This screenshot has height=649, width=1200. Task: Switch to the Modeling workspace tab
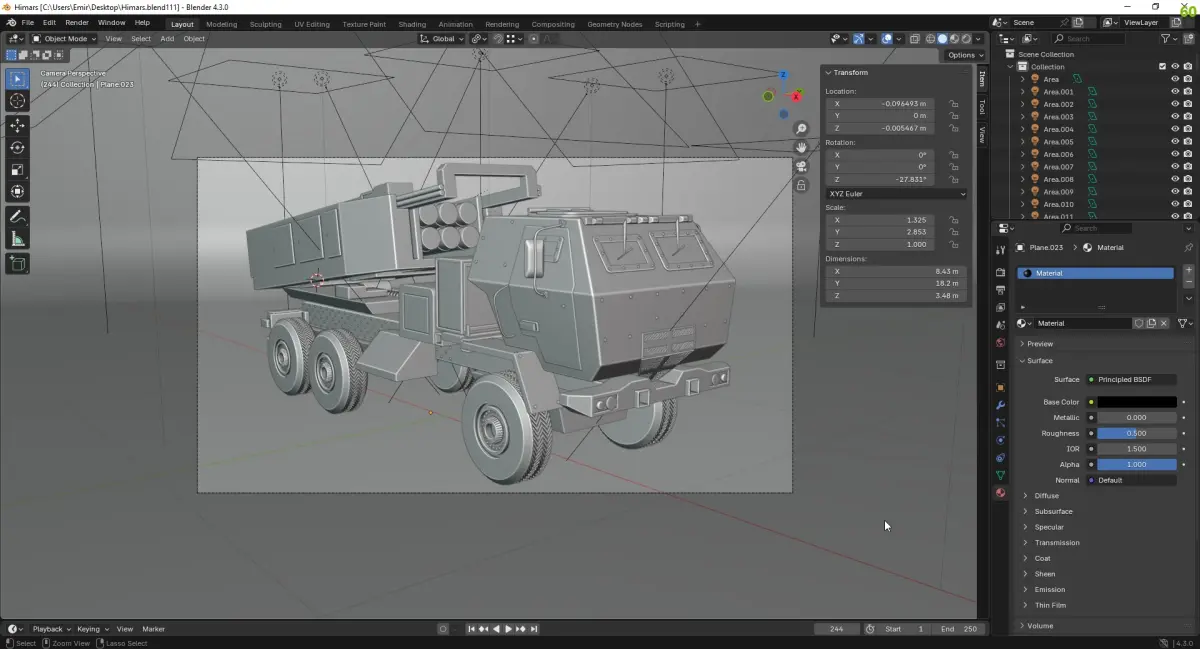tap(221, 24)
